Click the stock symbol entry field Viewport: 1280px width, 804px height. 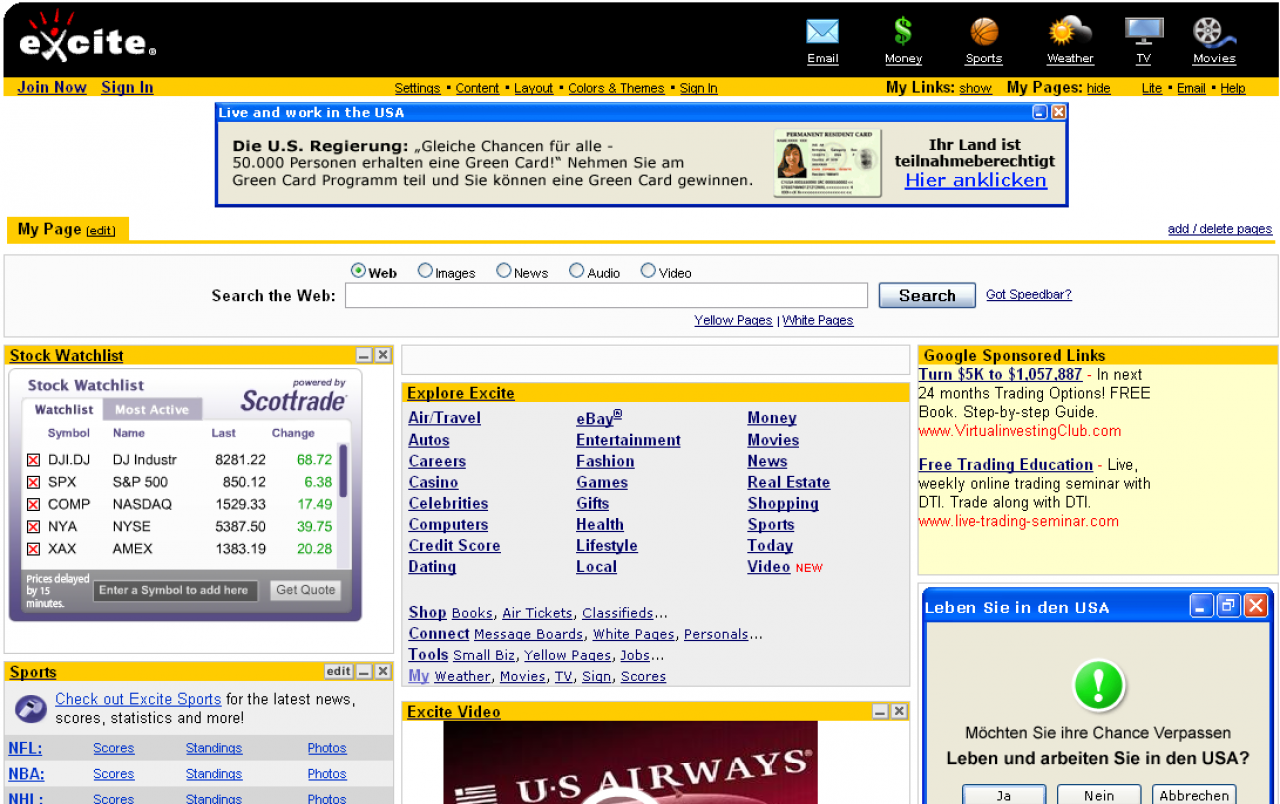pyautogui.click(x=175, y=590)
